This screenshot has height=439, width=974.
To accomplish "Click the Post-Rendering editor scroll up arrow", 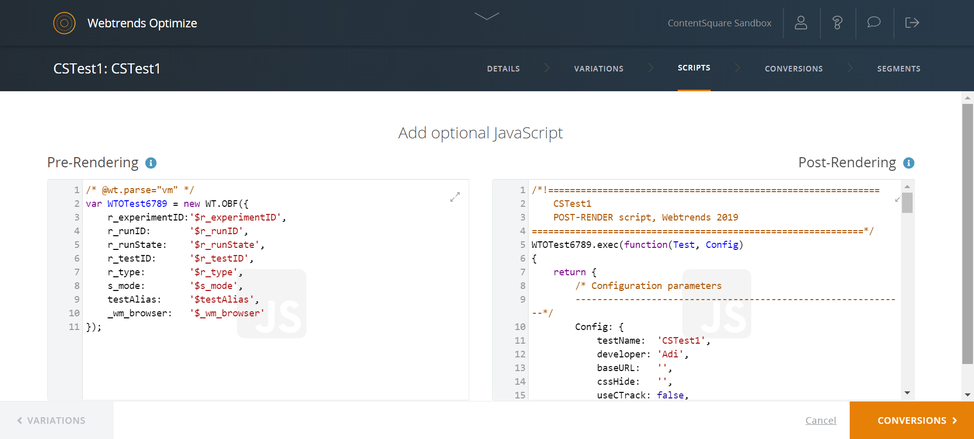I will pos(907,186).
